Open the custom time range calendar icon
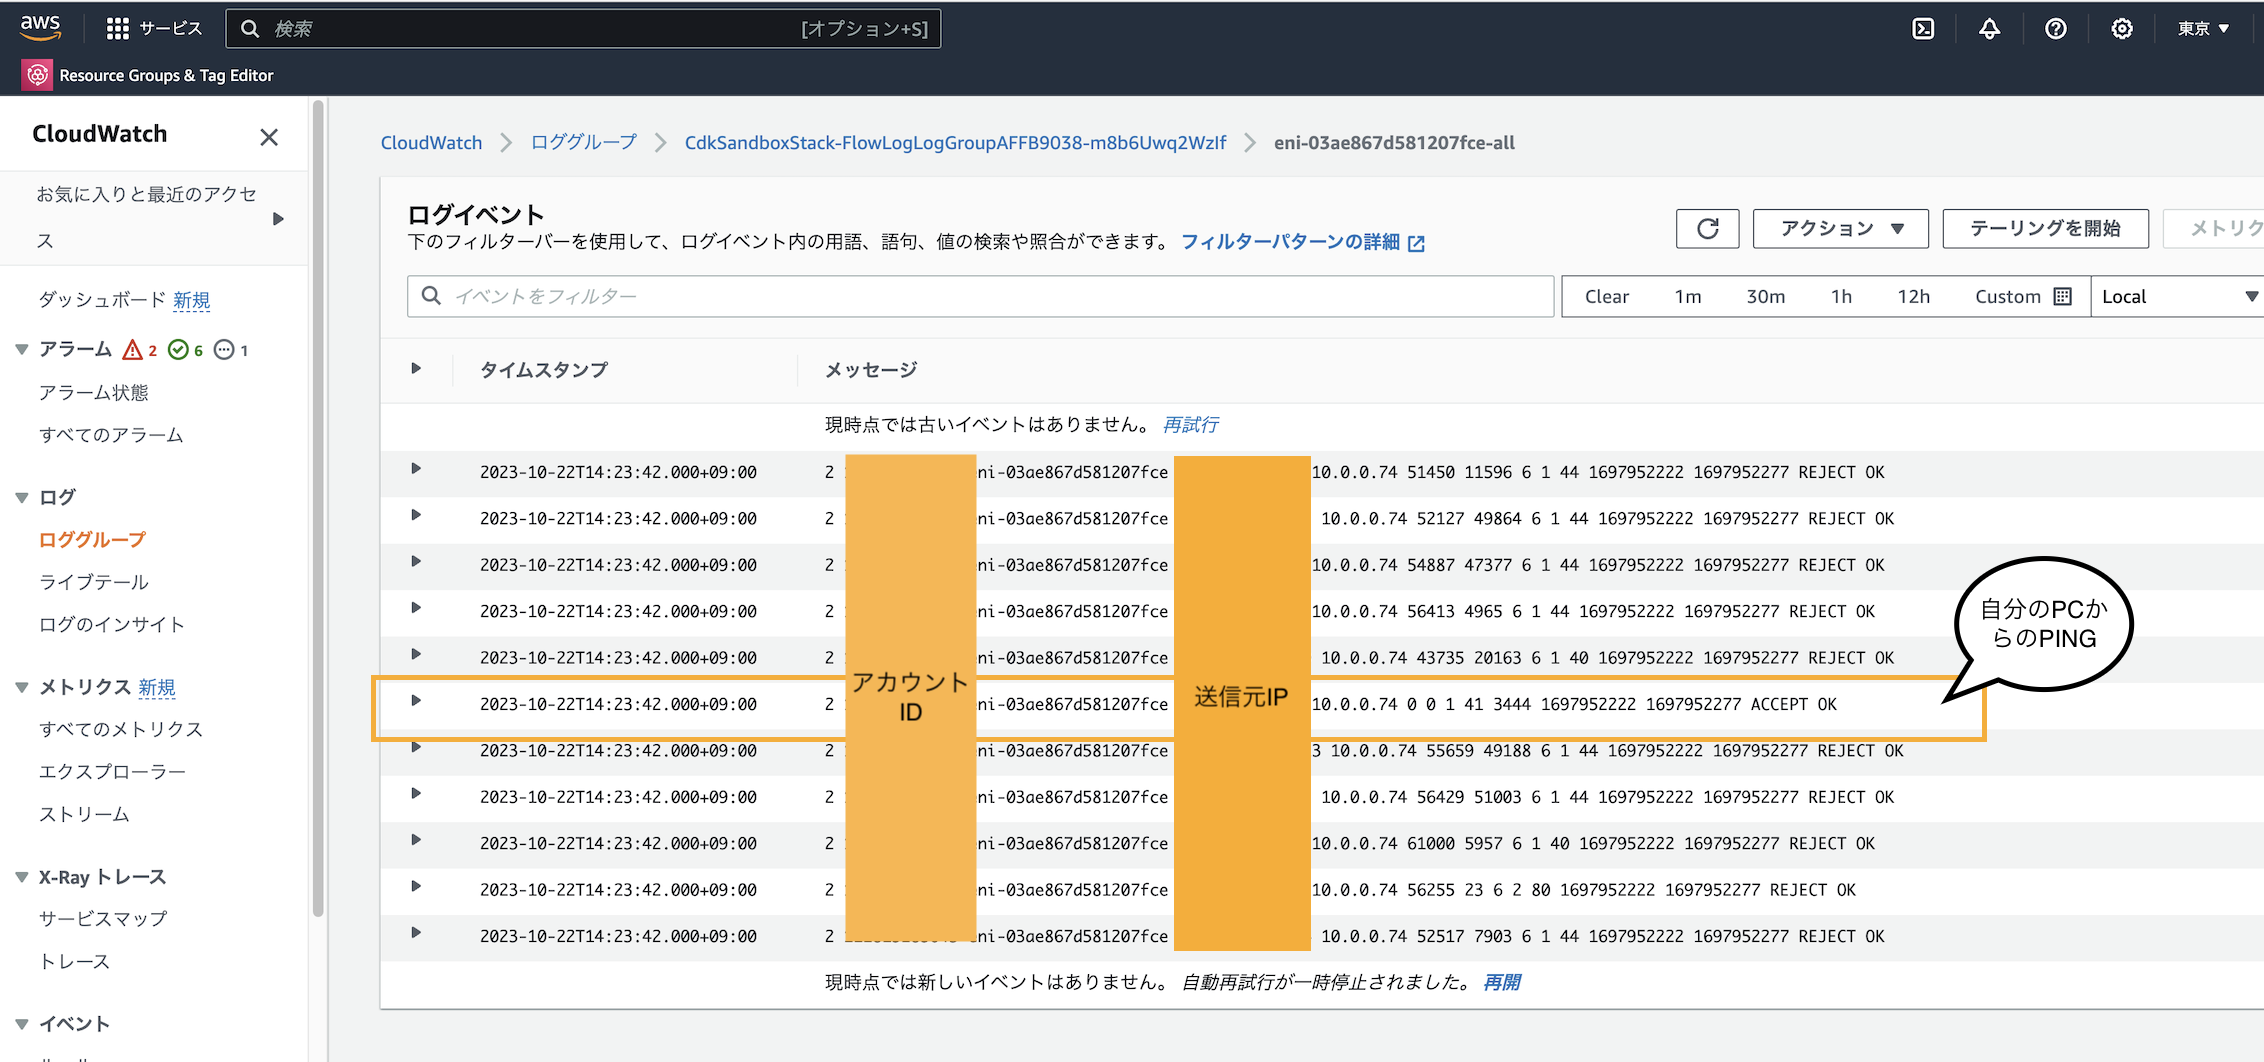Image resolution: width=2264 pixels, height=1062 pixels. click(x=2062, y=297)
